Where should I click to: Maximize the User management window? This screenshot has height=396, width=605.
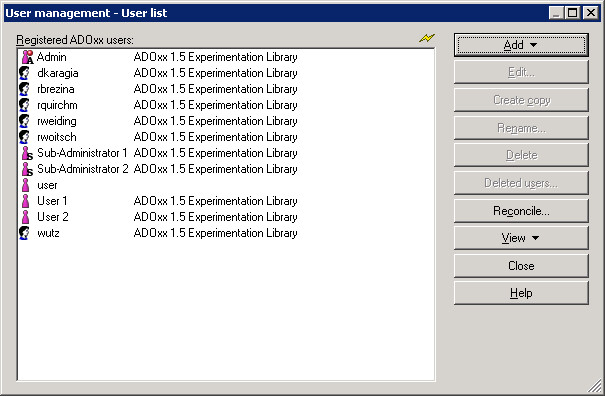coord(573,13)
